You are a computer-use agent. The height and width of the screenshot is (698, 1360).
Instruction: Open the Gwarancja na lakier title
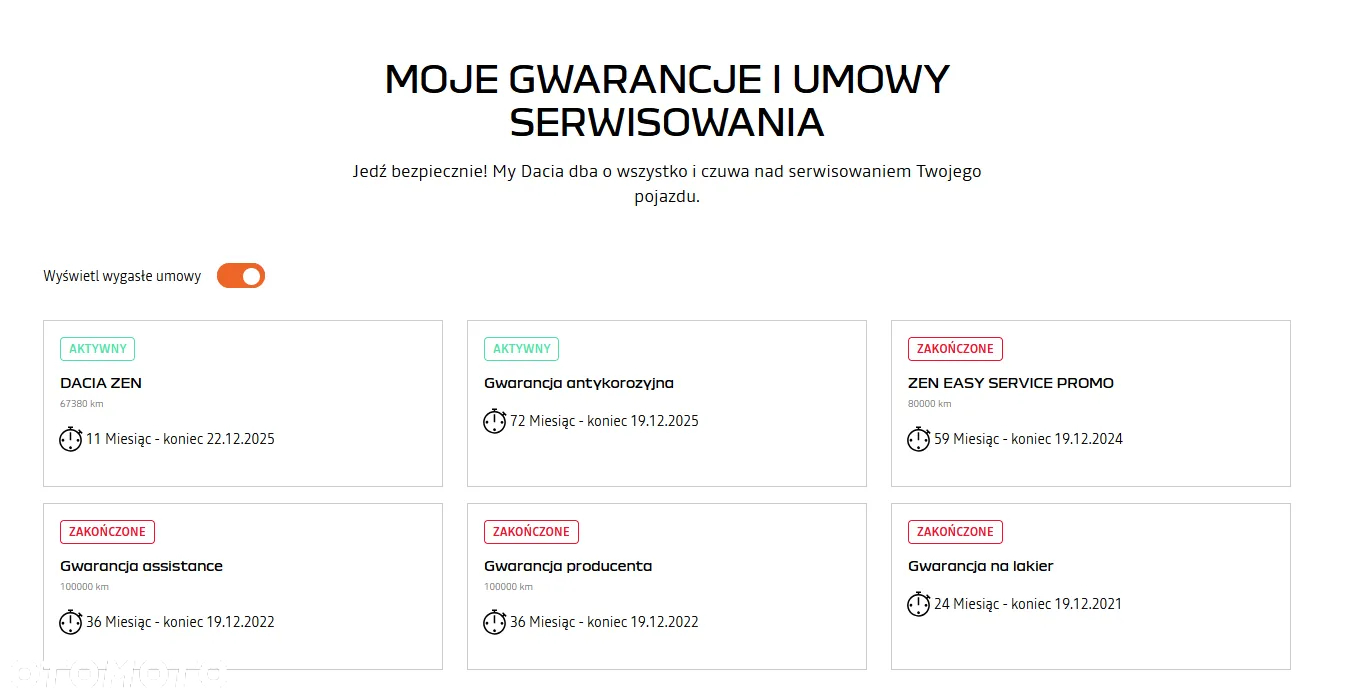(x=980, y=566)
